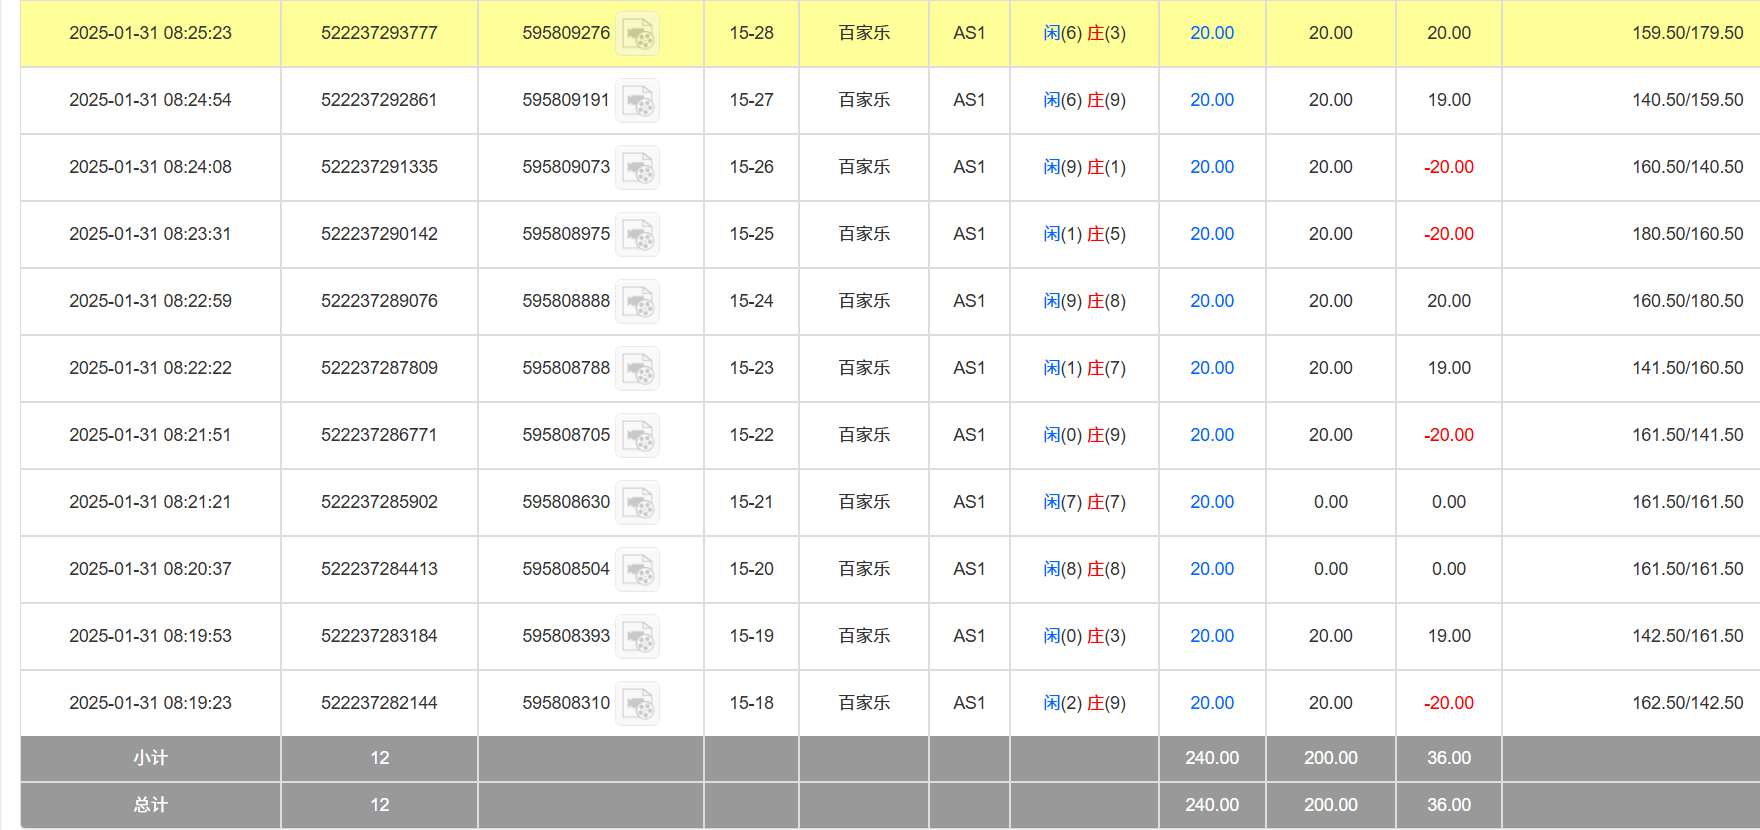The width and height of the screenshot is (1760, 830).
Task: Click the 小计 subtotal row label
Action: point(150,758)
